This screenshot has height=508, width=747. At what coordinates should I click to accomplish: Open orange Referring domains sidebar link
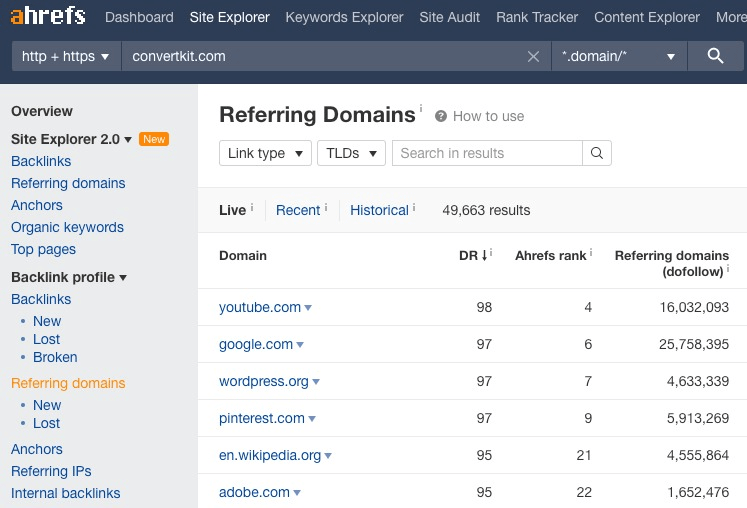pos(68,383)
